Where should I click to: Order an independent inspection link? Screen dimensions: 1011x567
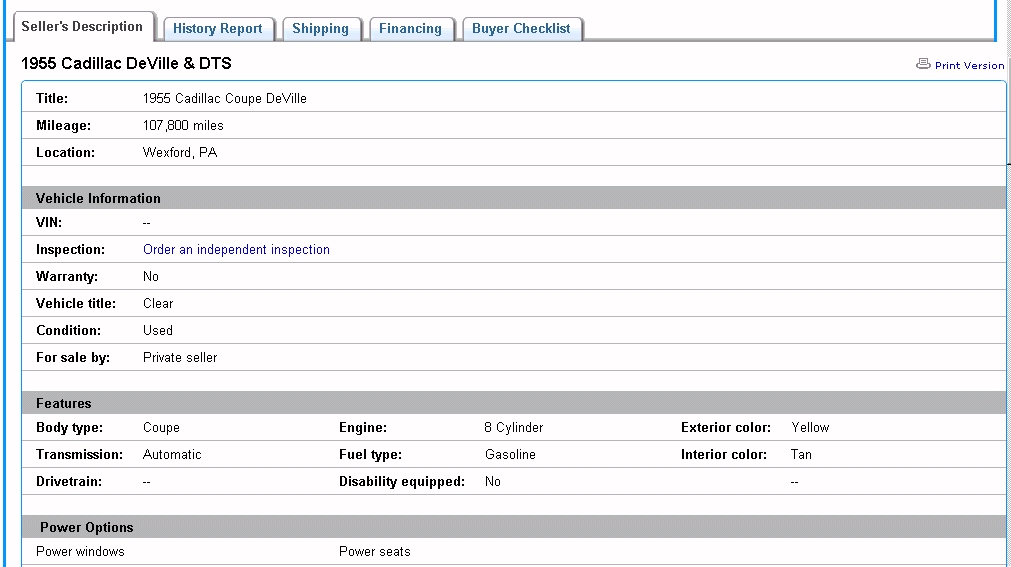(236, 250)
